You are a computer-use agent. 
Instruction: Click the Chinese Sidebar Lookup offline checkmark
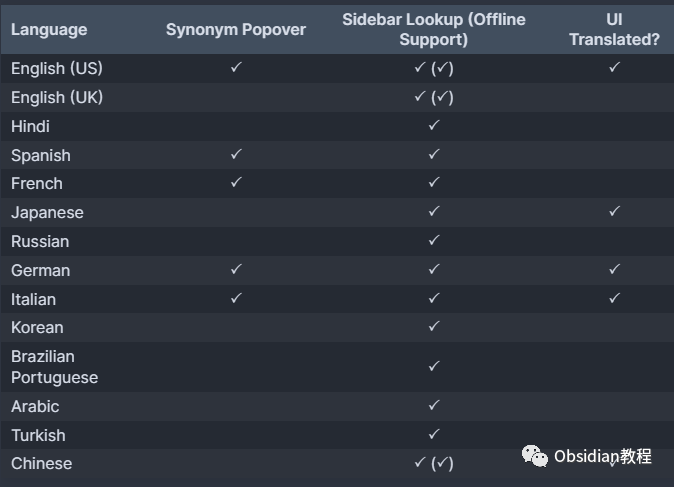click(442, 463)
